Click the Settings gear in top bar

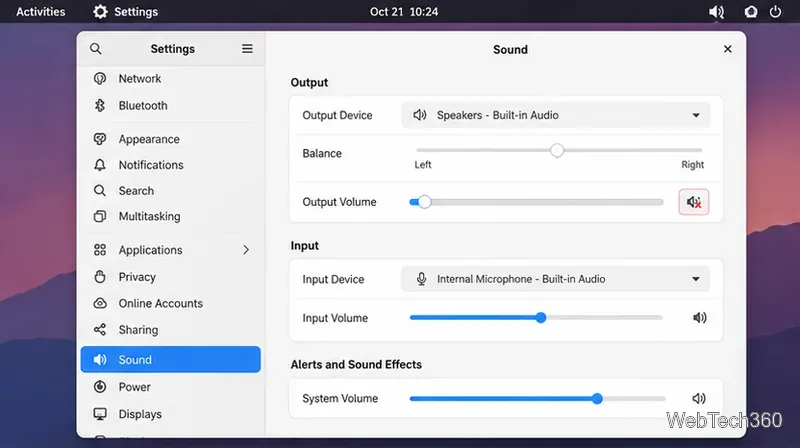click(100, 11)
